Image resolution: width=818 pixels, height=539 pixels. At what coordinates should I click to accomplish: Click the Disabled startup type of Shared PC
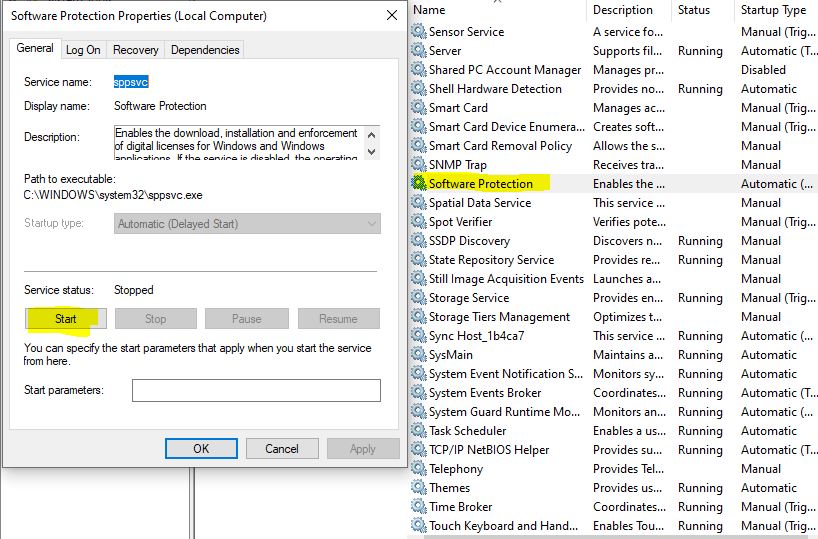763,70
